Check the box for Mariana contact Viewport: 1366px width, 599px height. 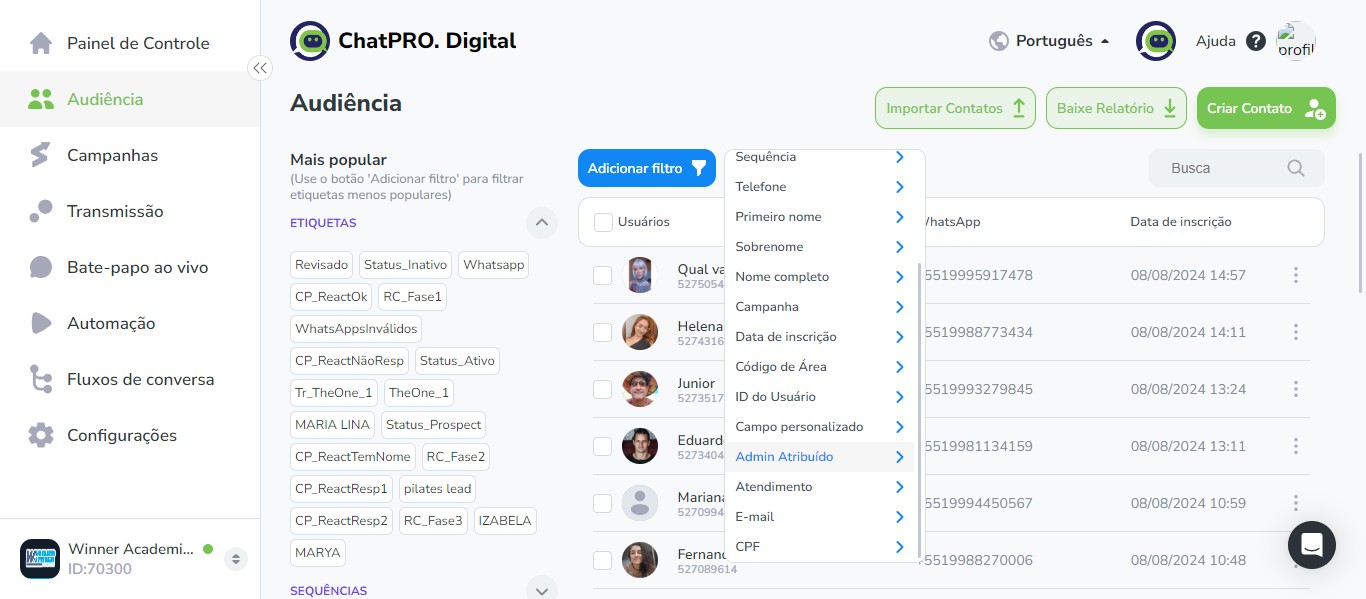point(602,503)
